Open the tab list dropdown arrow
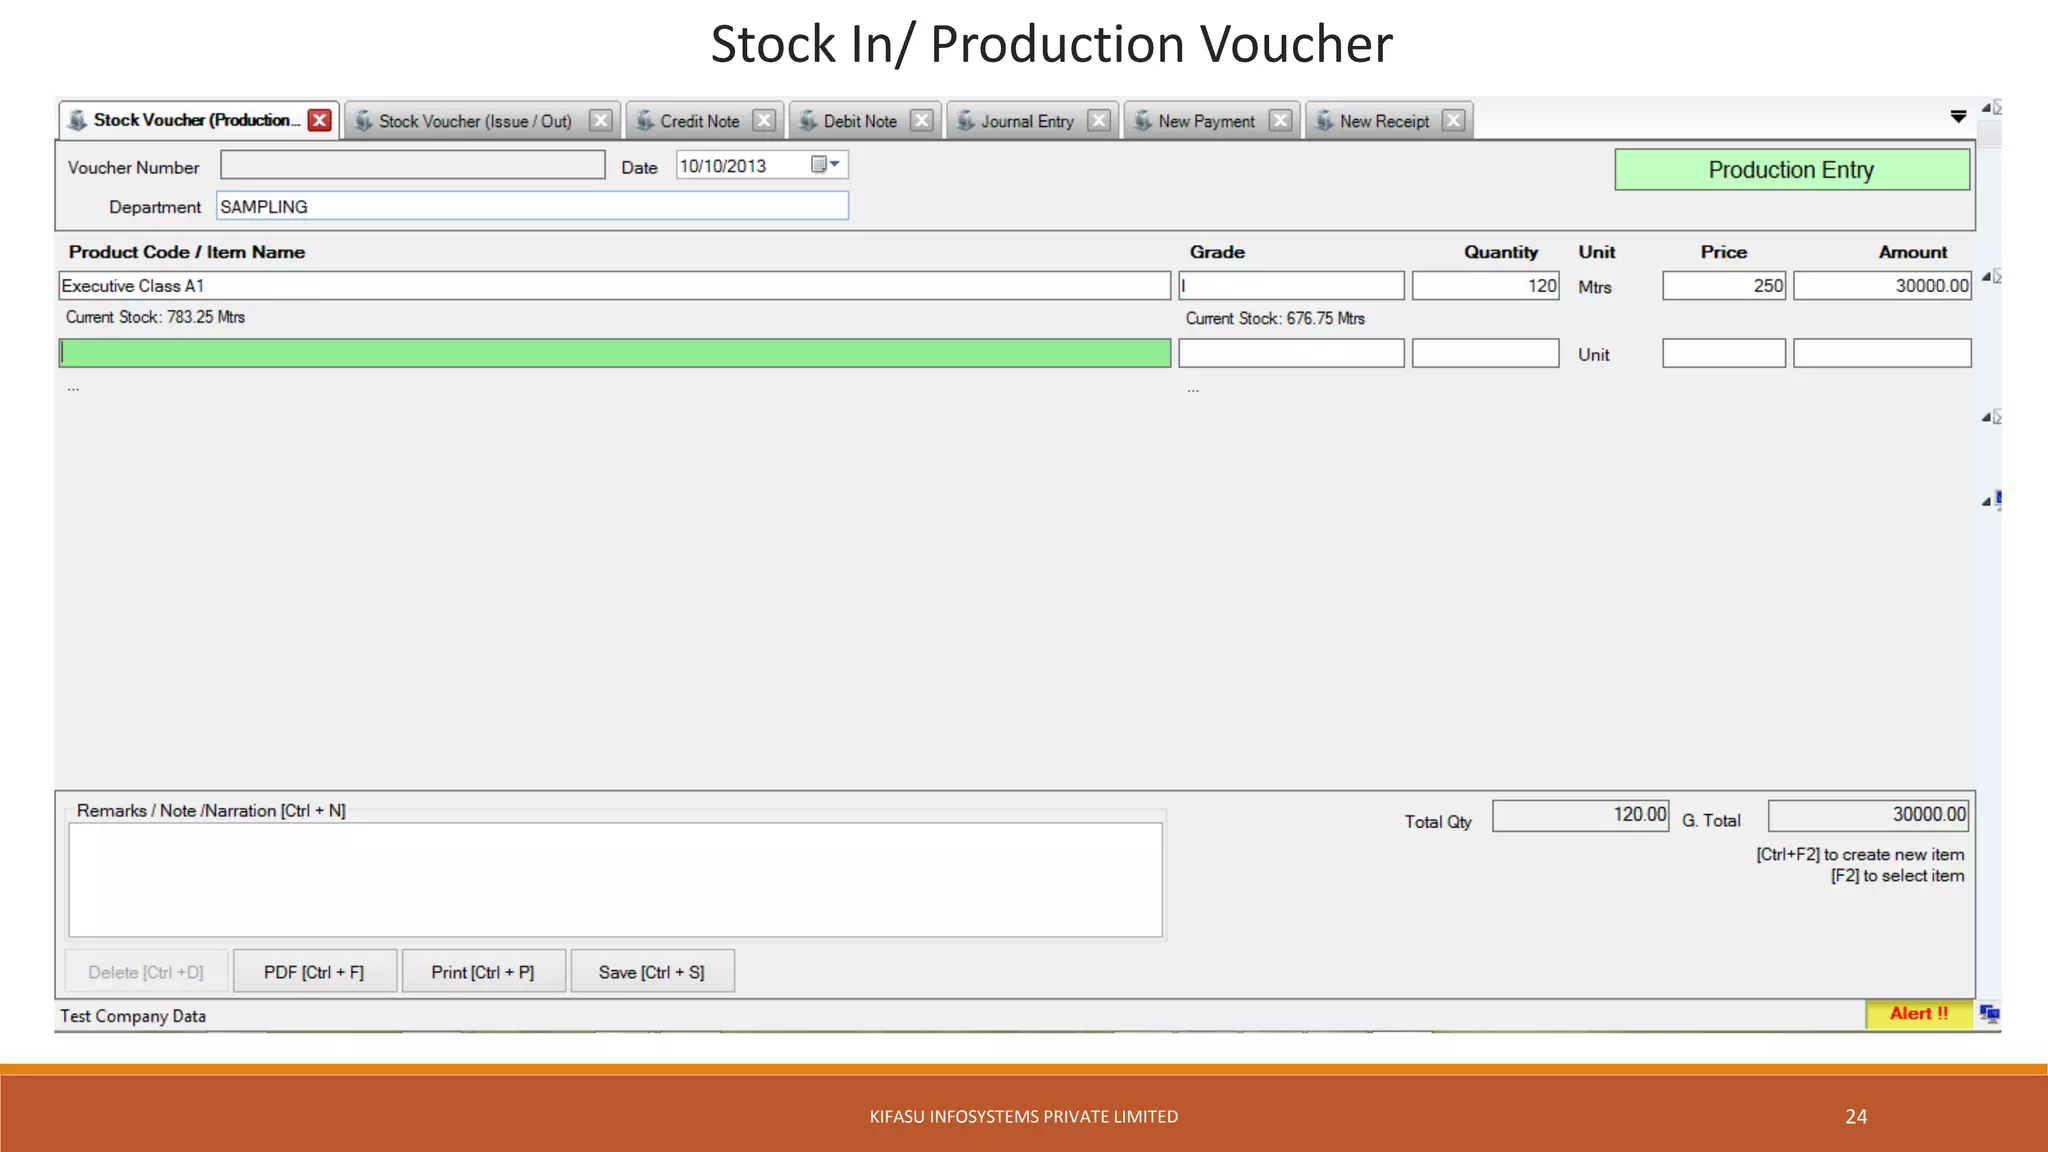This screenshot has width=2048, height=1152. click(1958, 117)
